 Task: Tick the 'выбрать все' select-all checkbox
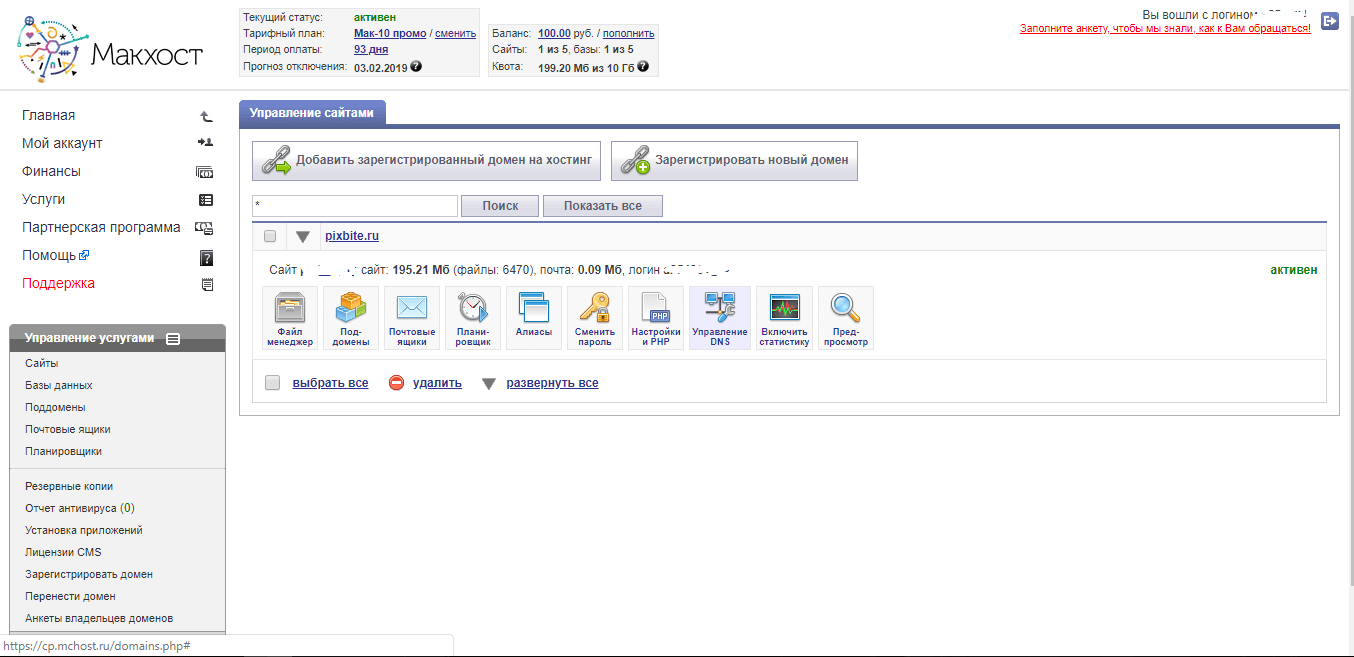coord(272,383)
